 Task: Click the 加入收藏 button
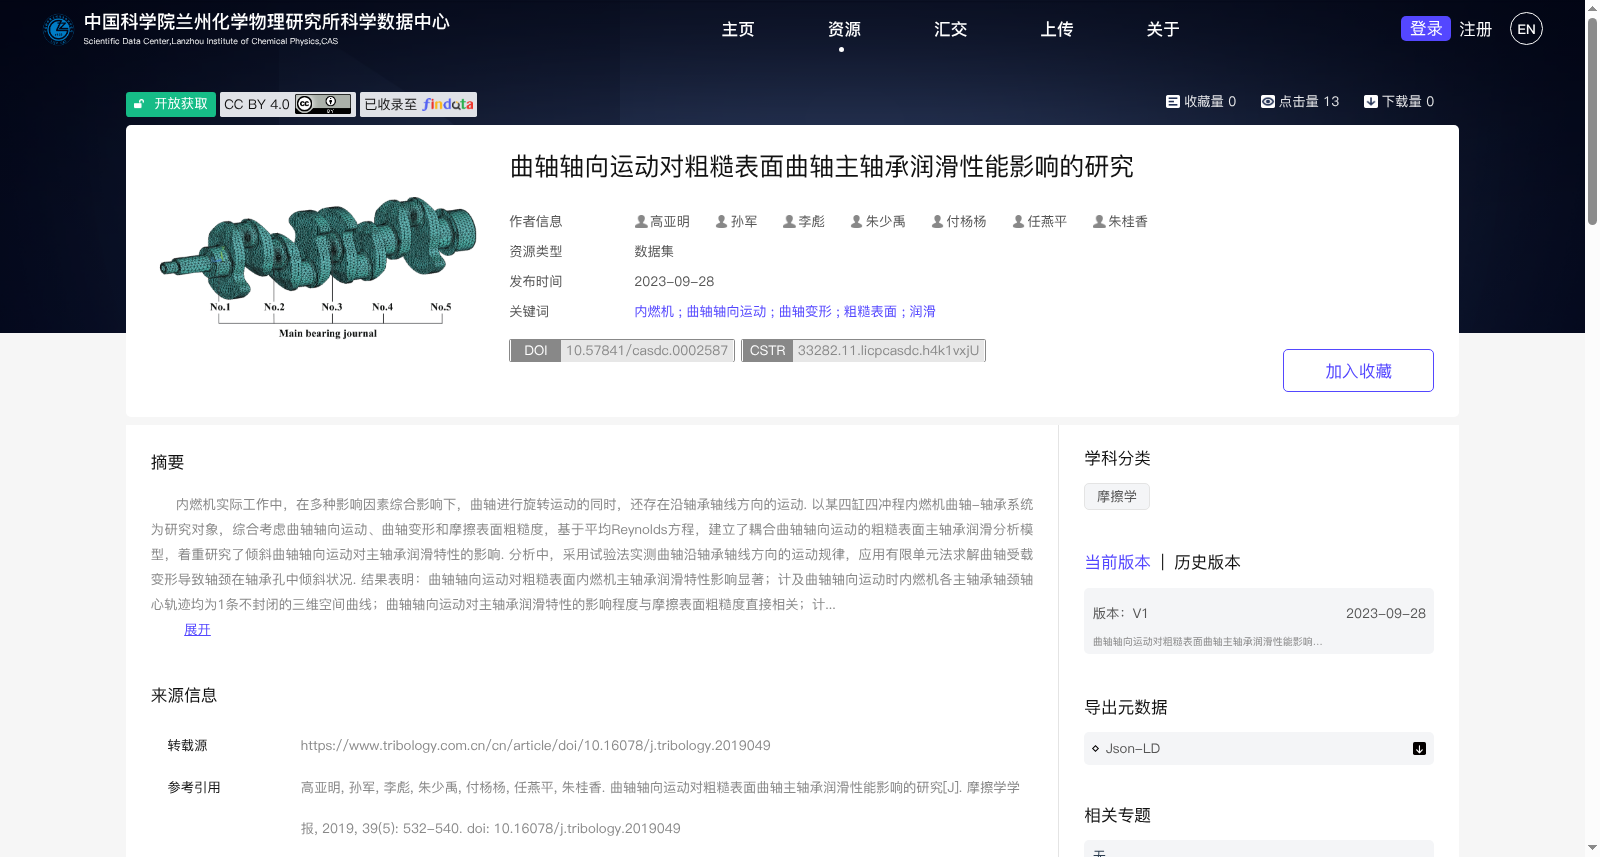(x=1358, y=370)
